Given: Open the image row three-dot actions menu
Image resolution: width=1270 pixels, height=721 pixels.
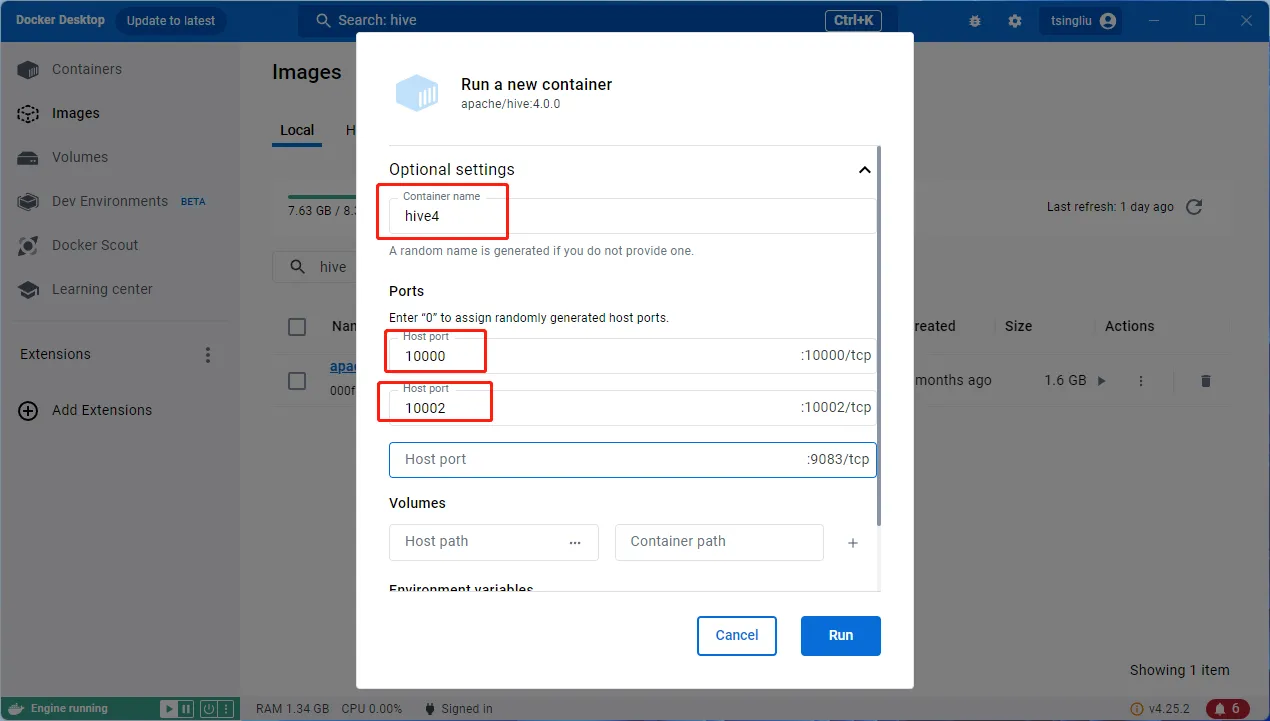Looking at the screenshot, I should tap(1141, 381).
